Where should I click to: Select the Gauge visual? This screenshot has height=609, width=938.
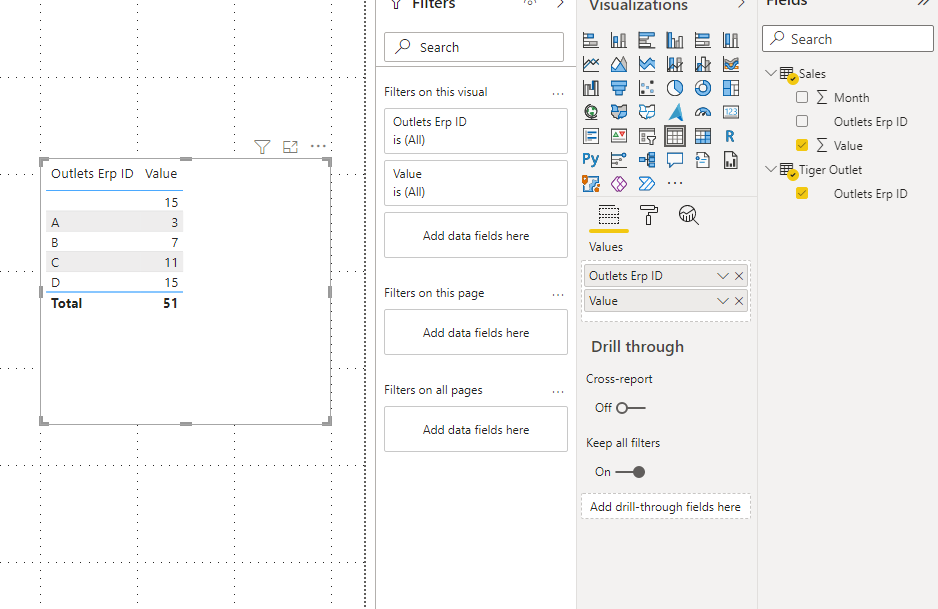703,112
